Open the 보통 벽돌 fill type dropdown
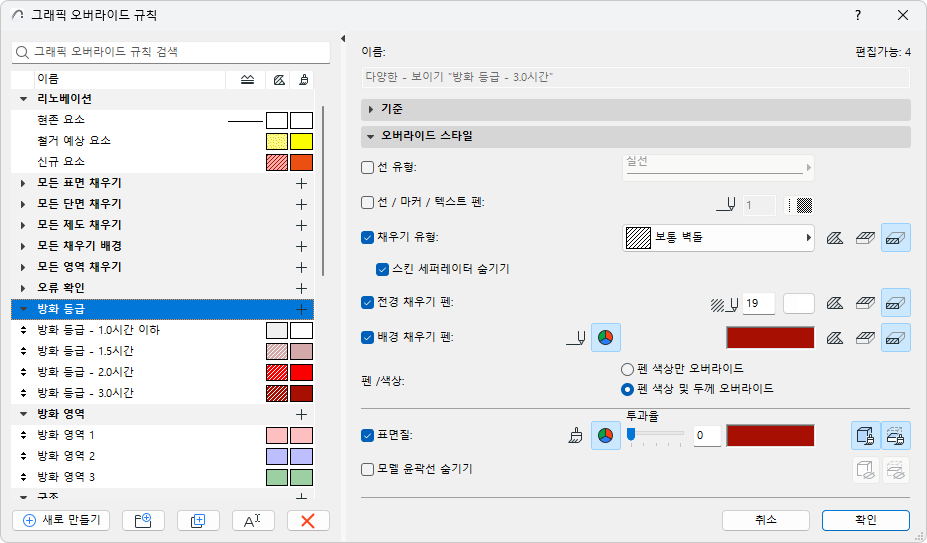Viewport: 927px width, 543px height. 718,238
